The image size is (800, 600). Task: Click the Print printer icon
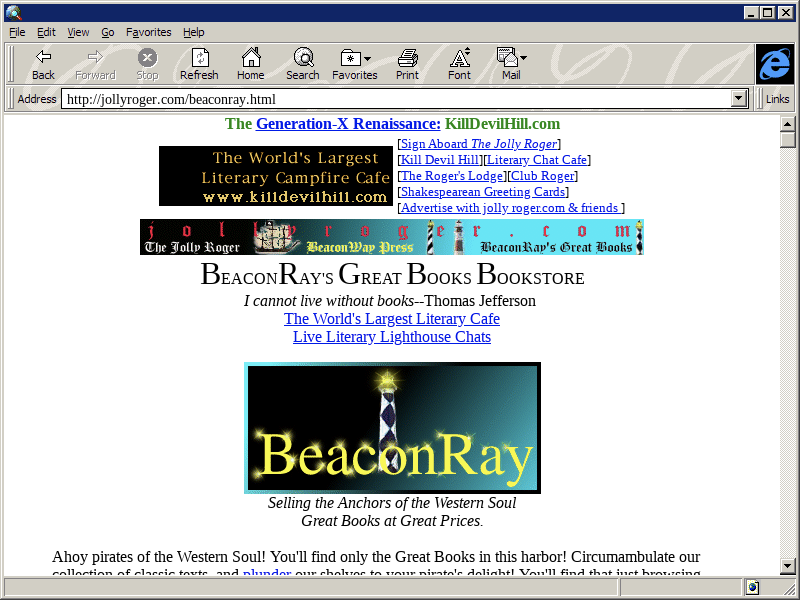407,58
